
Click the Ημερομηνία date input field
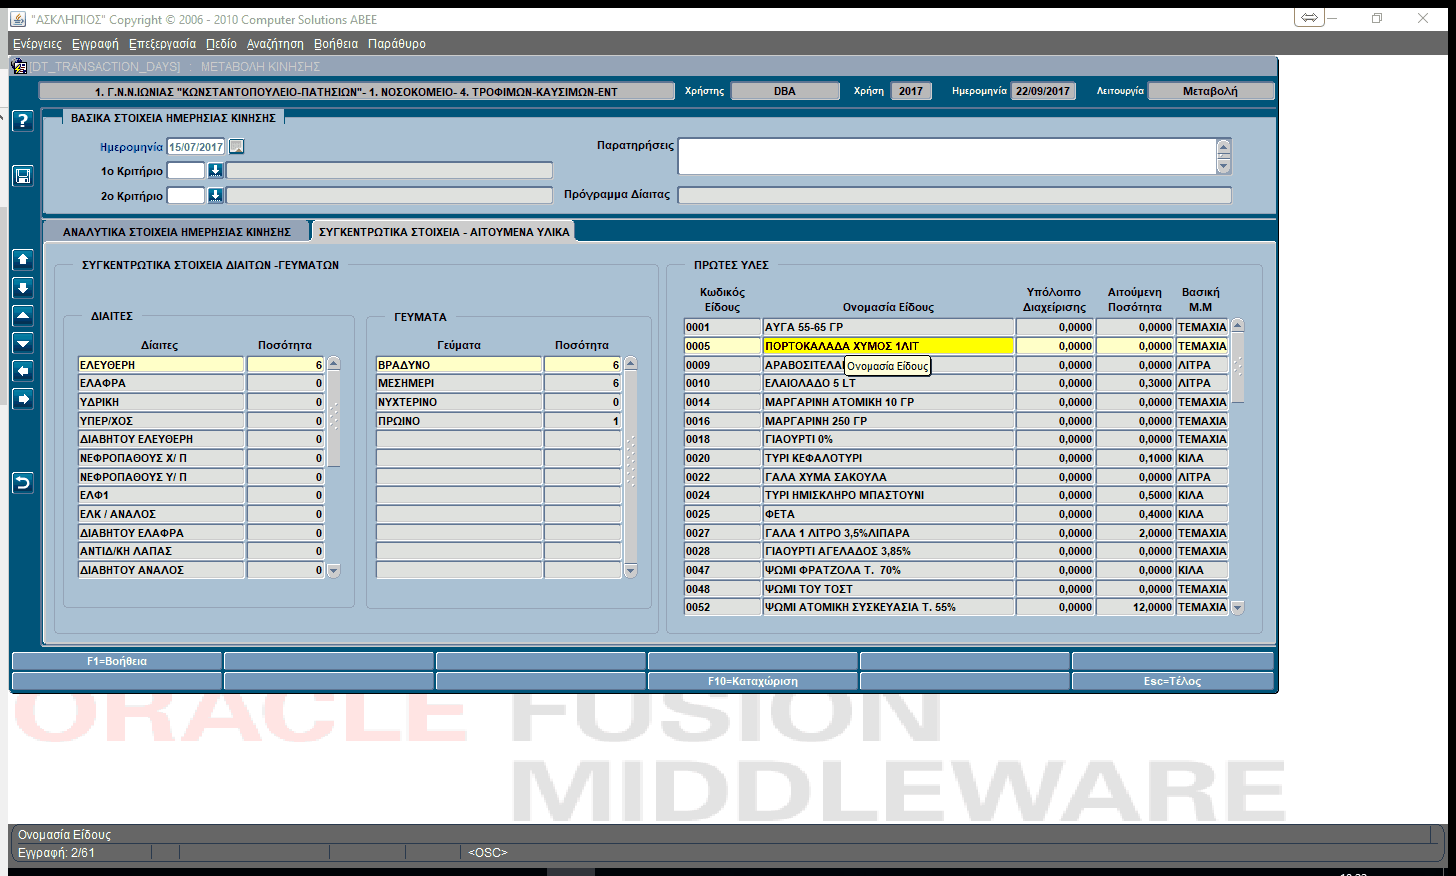tap(196, 147)
